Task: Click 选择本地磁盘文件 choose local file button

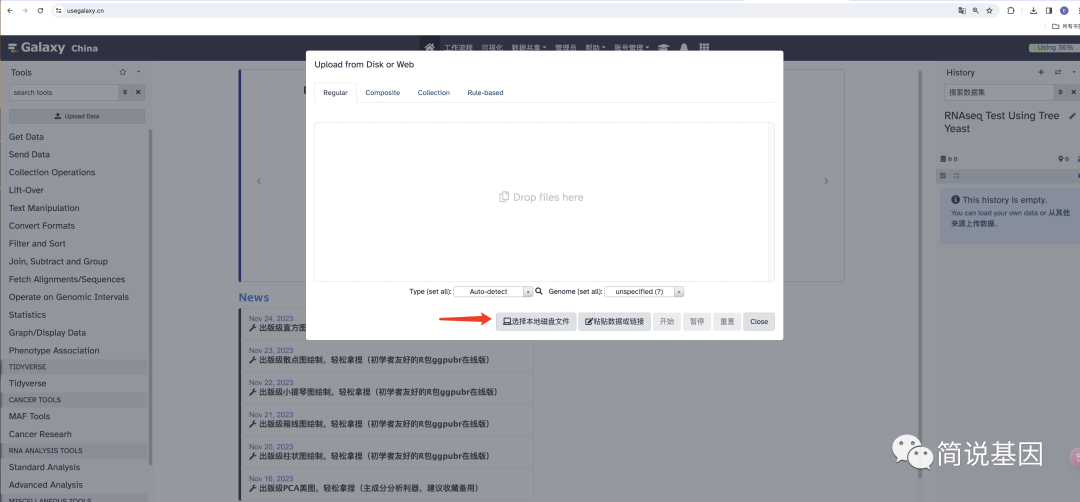Action: tap(536, 322)
